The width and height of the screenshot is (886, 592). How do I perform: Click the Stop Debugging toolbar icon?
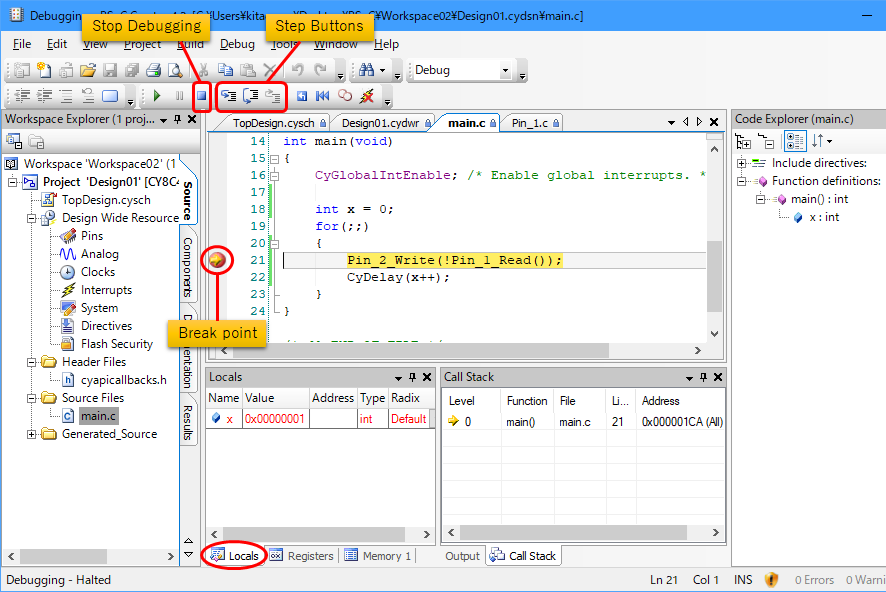(203, 95)
